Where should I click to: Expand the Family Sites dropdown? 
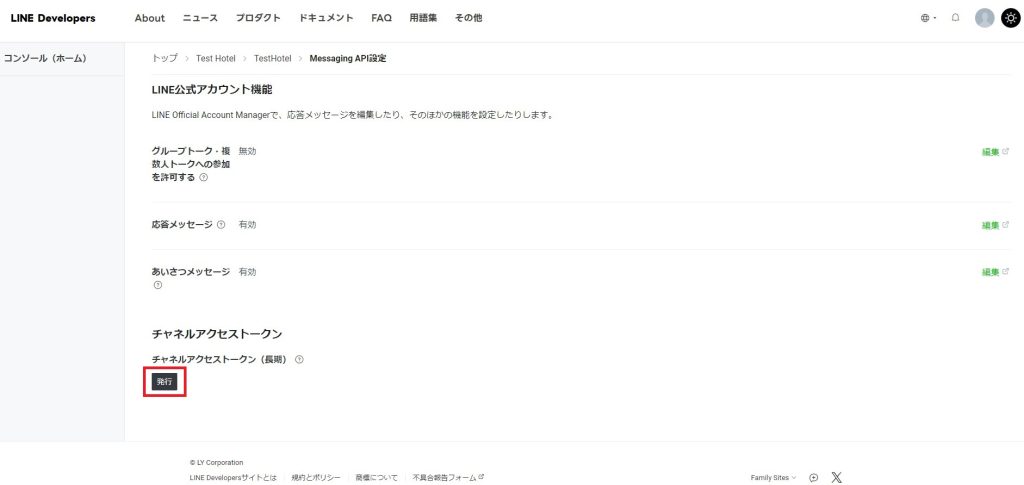[773, 477]
